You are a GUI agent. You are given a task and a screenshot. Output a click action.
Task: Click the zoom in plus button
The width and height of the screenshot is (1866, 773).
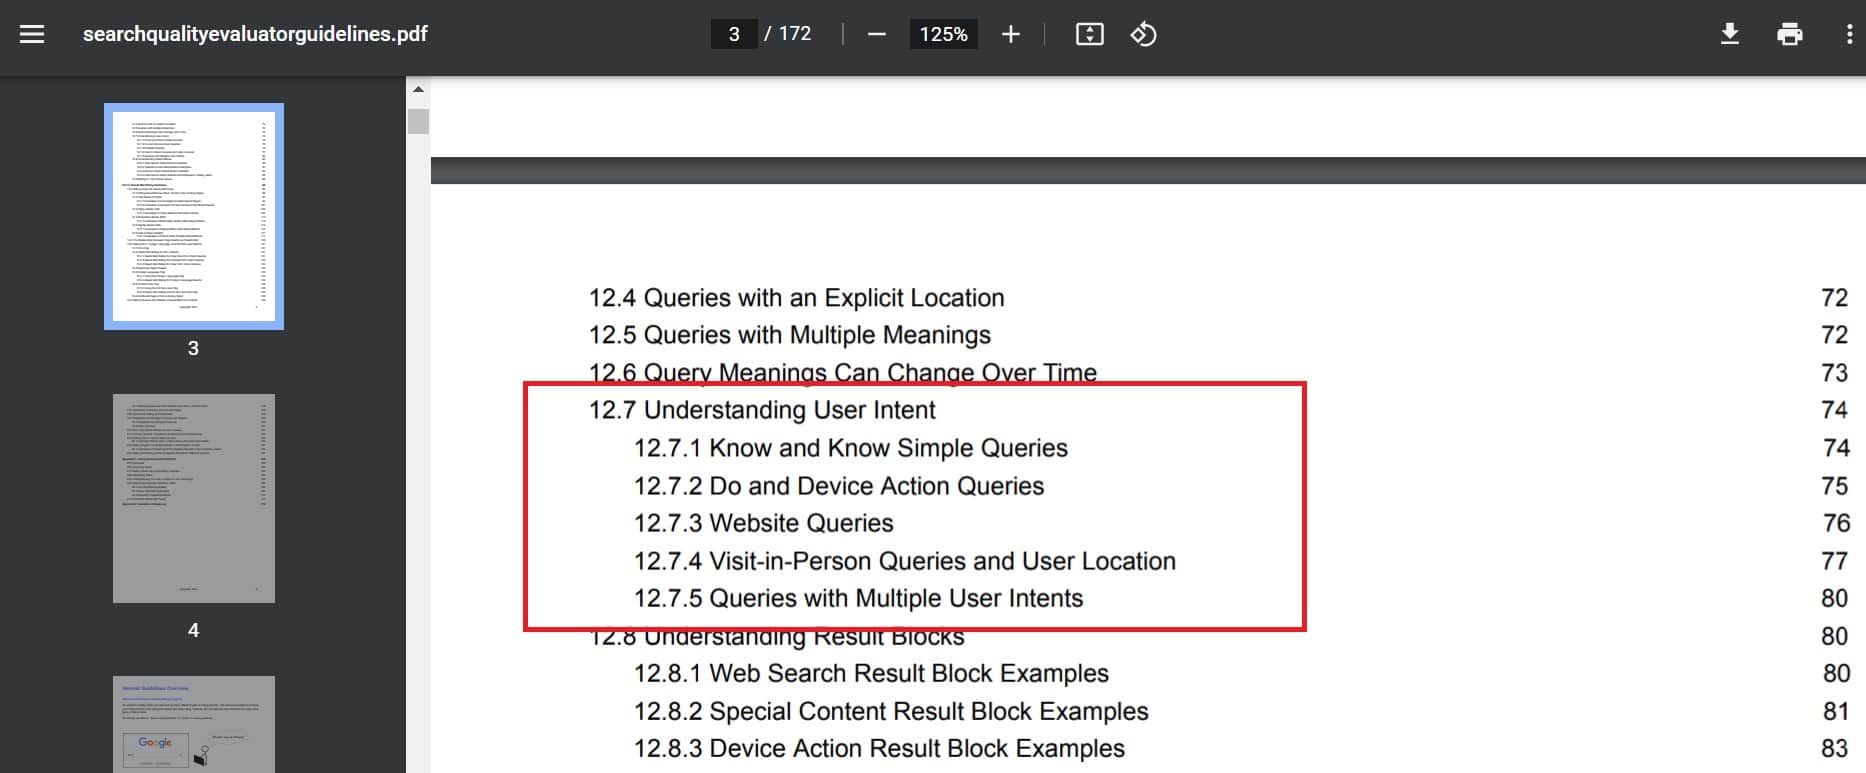pos(1011,34)
